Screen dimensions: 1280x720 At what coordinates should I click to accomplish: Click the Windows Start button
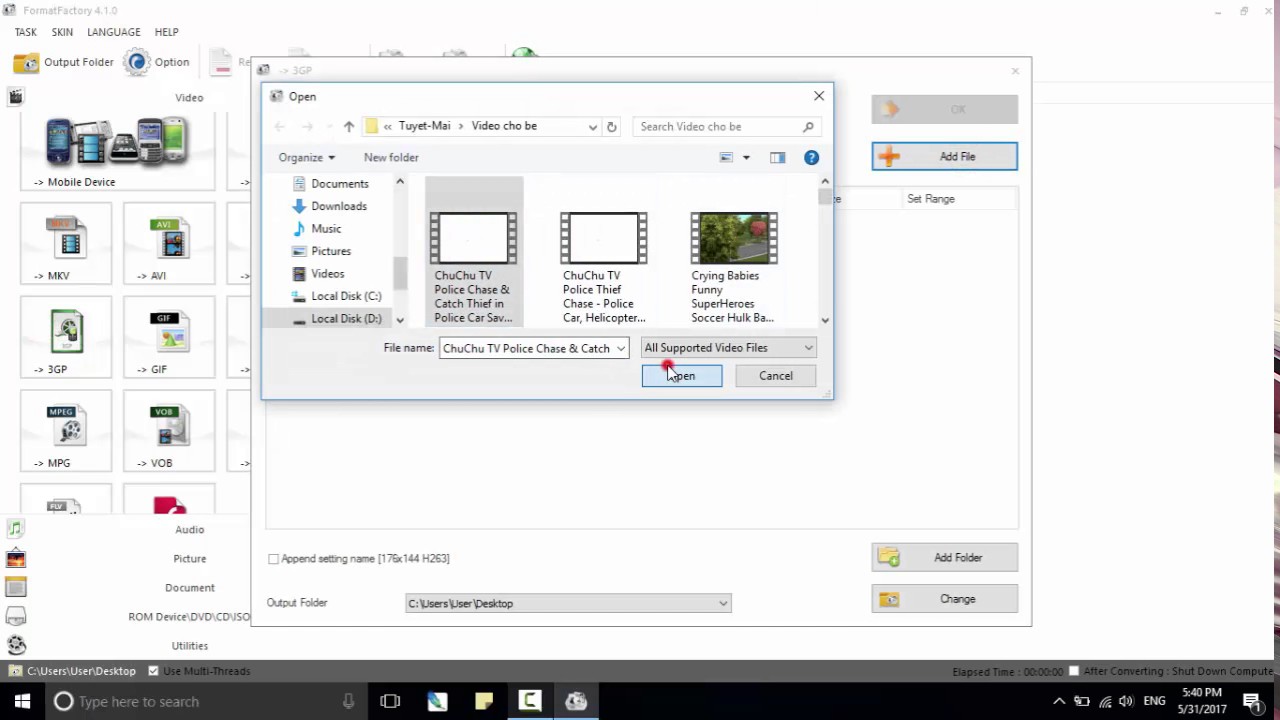[x=22, y=701]
